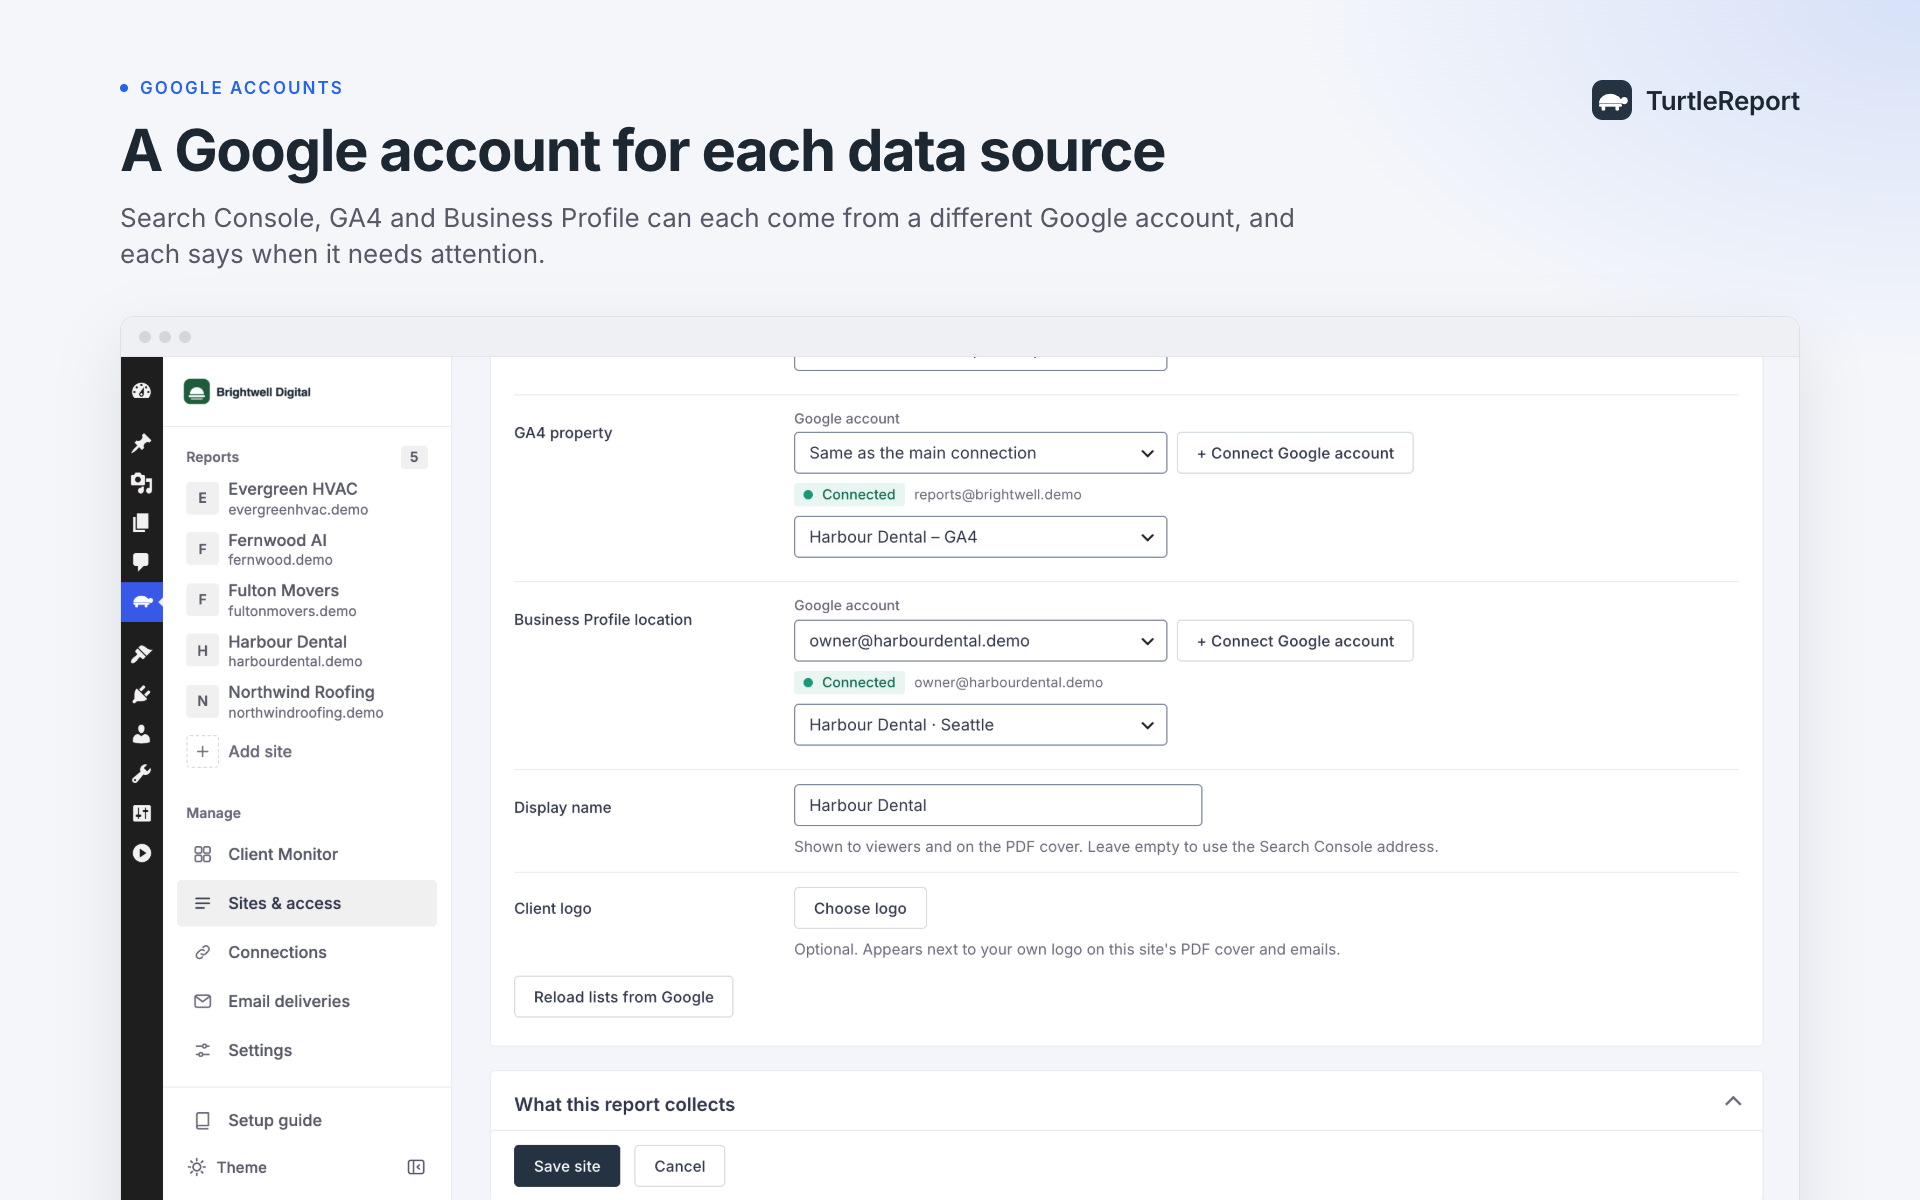Open the Settings sliders icon in the dark sidebar
Screen dimensions: 1920x1200
[x=141, y=813]
